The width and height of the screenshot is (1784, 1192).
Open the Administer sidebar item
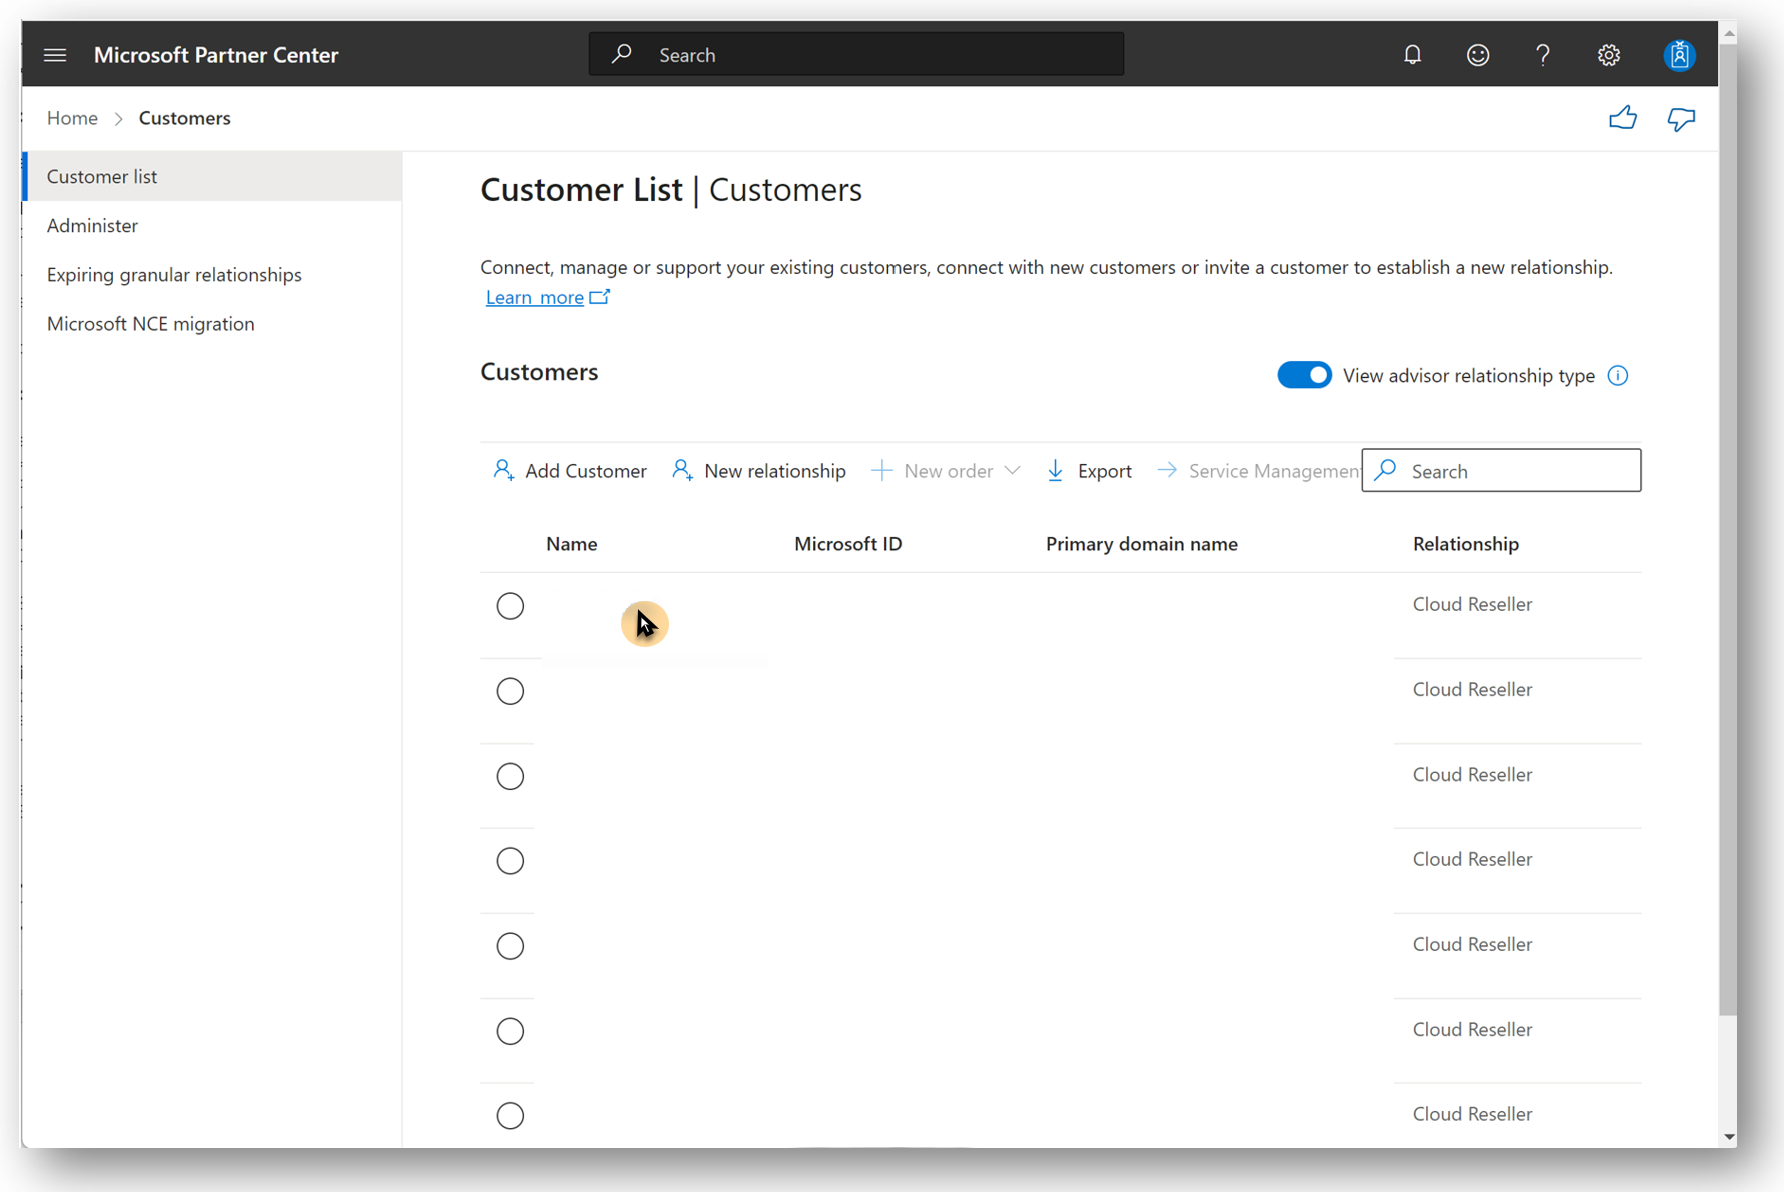(x=92, y=225)
